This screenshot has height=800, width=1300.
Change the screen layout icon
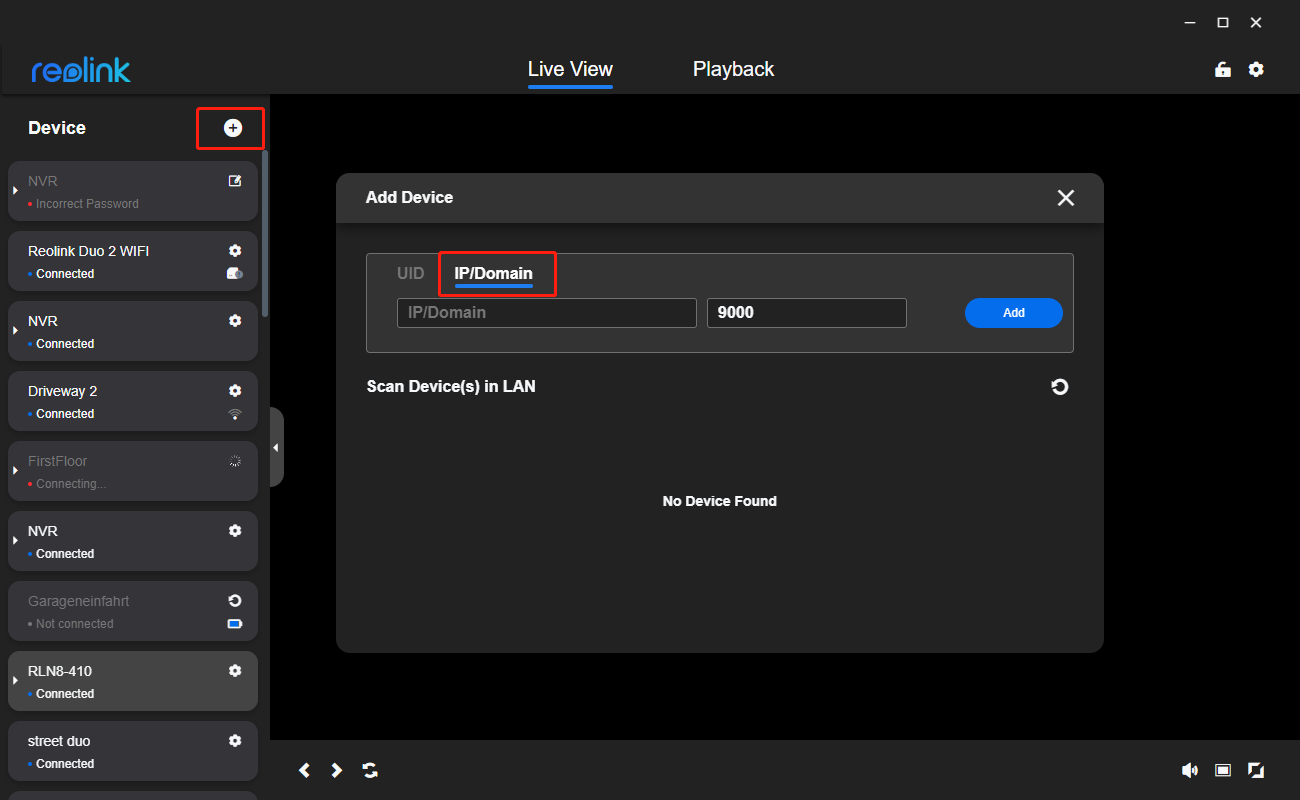1222,770
